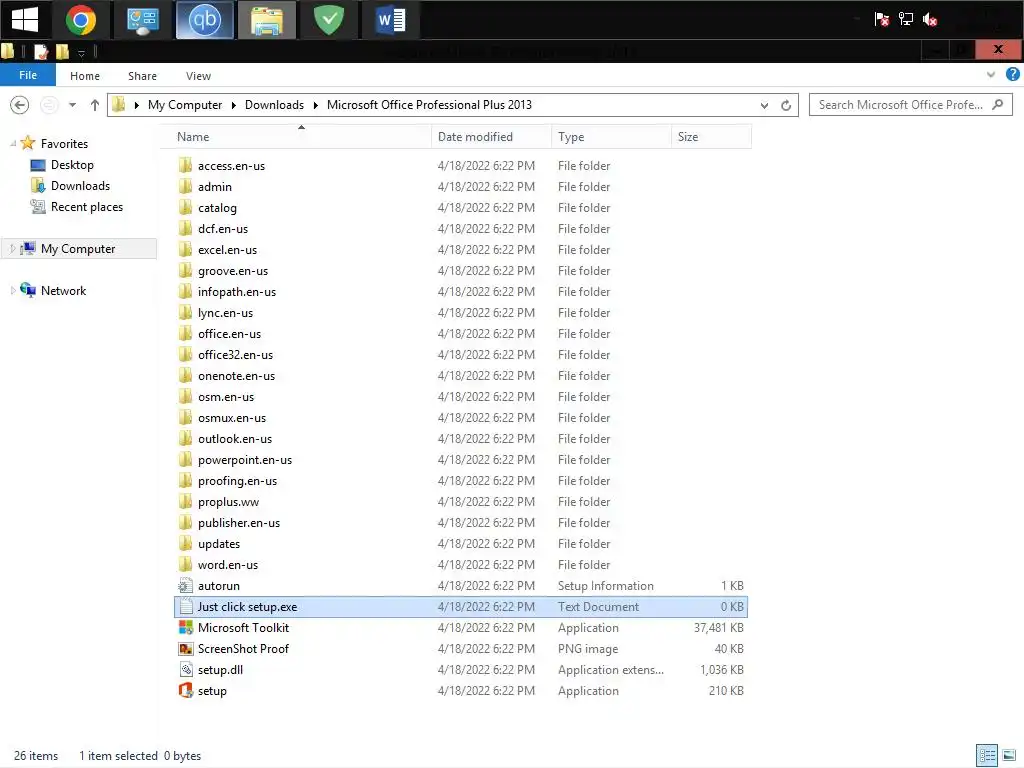
Task: Click the muted volume tray icon
Action: [x=930, y=20]
